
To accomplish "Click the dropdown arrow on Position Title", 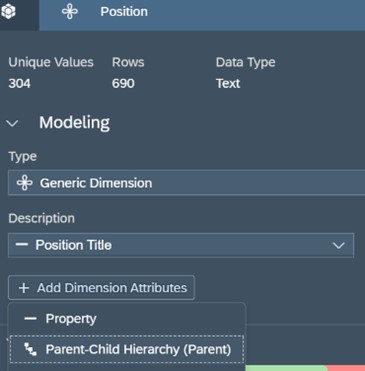I will tap(339, 246).
